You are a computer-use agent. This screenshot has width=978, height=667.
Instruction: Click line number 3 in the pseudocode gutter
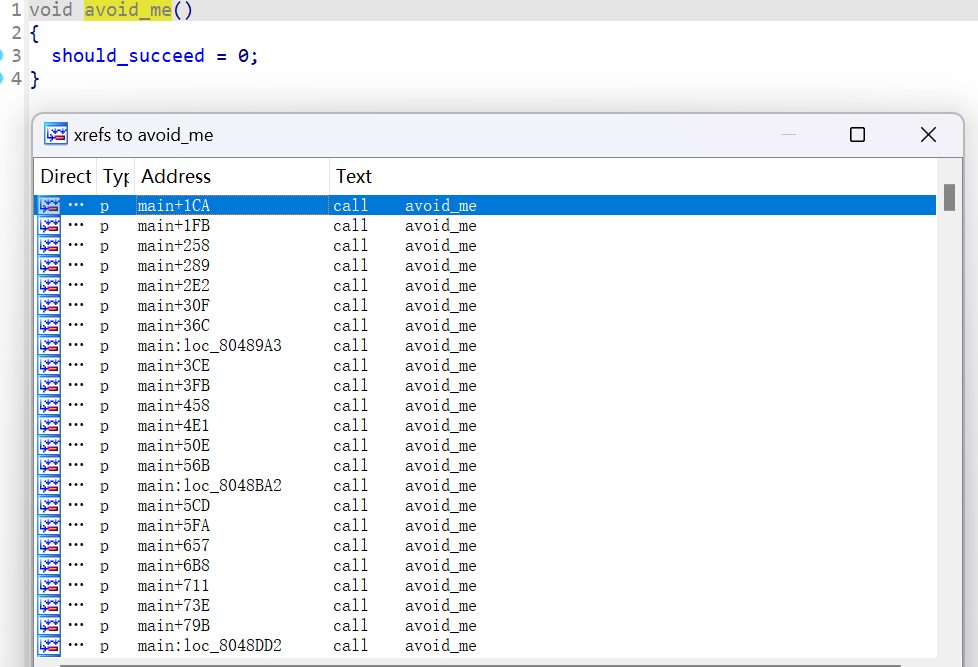16,56
